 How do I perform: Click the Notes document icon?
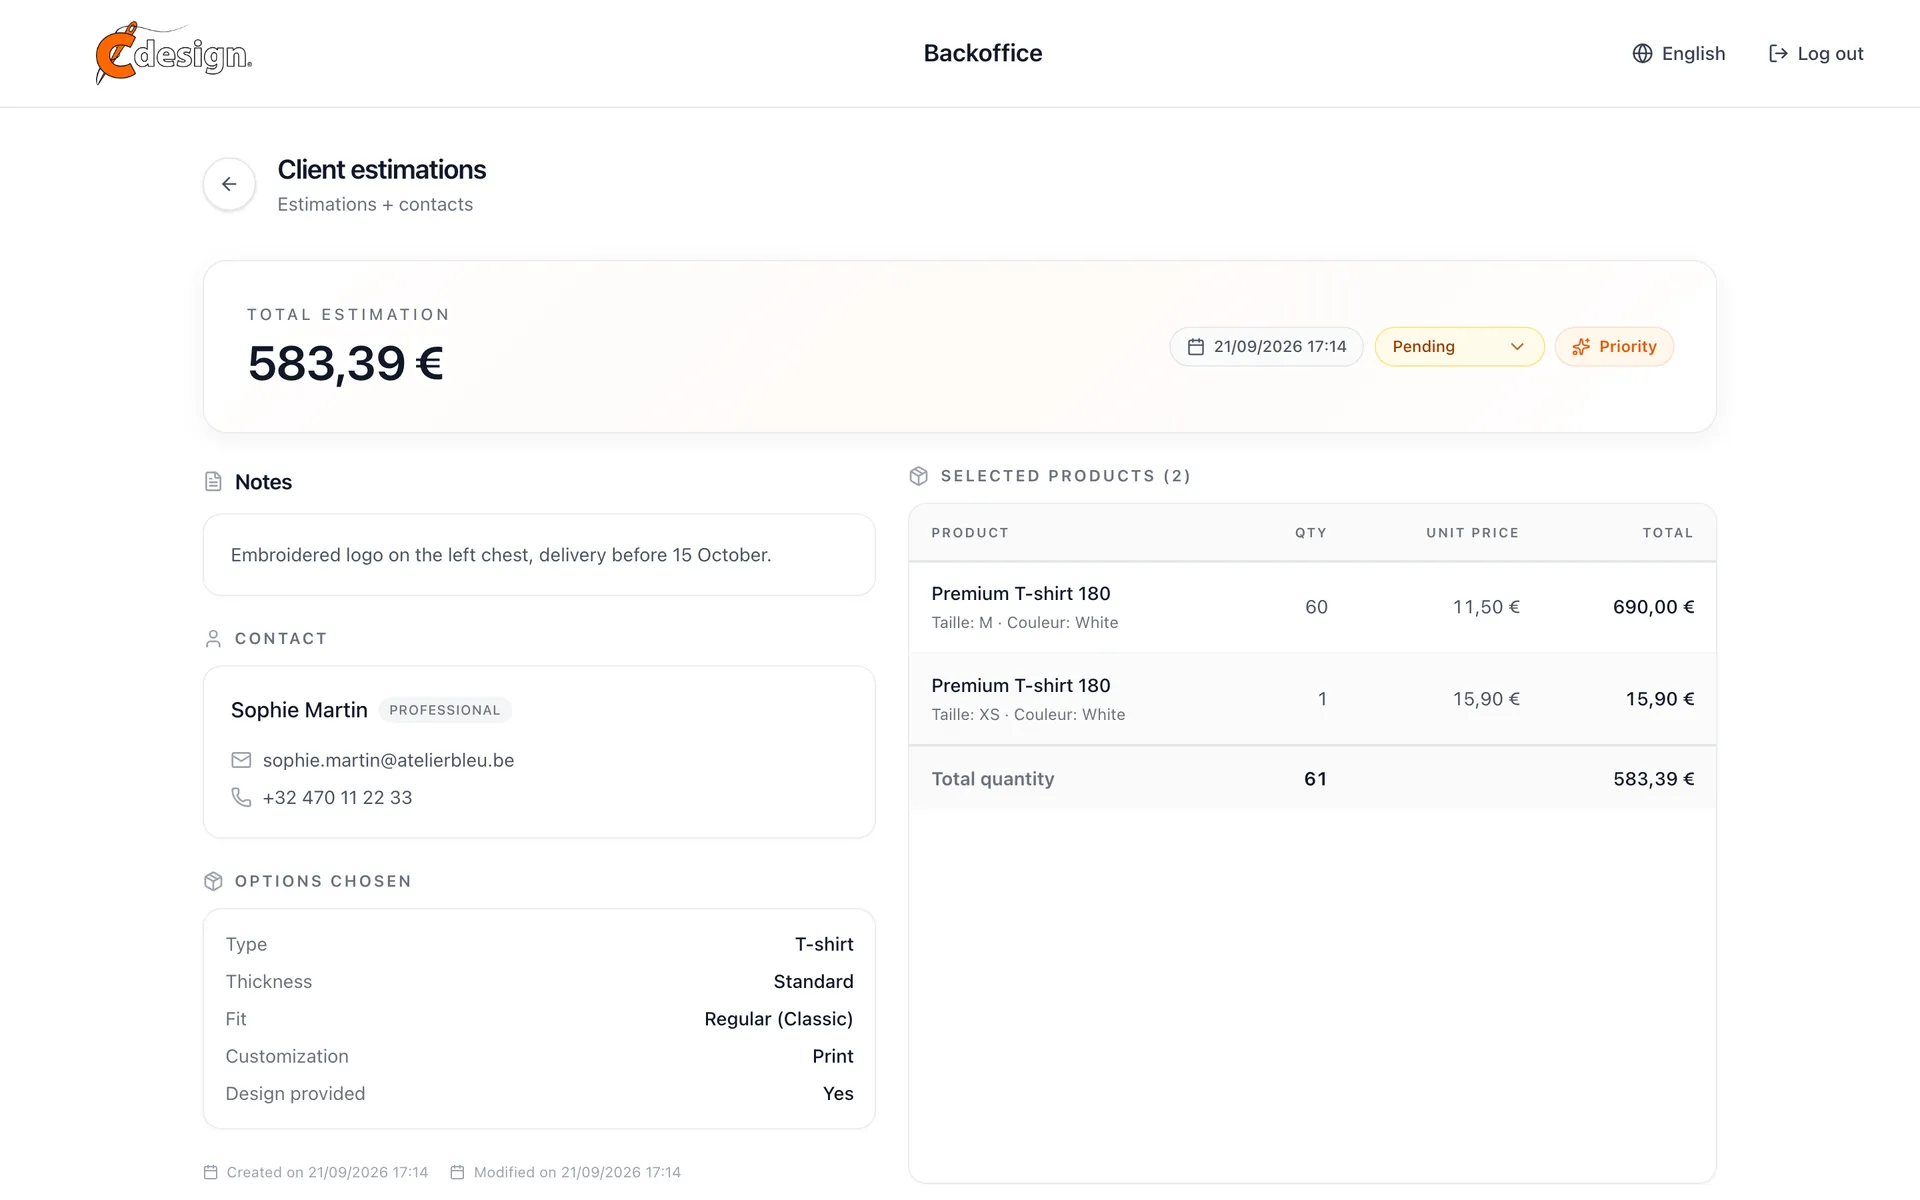(x=213, y=482)
